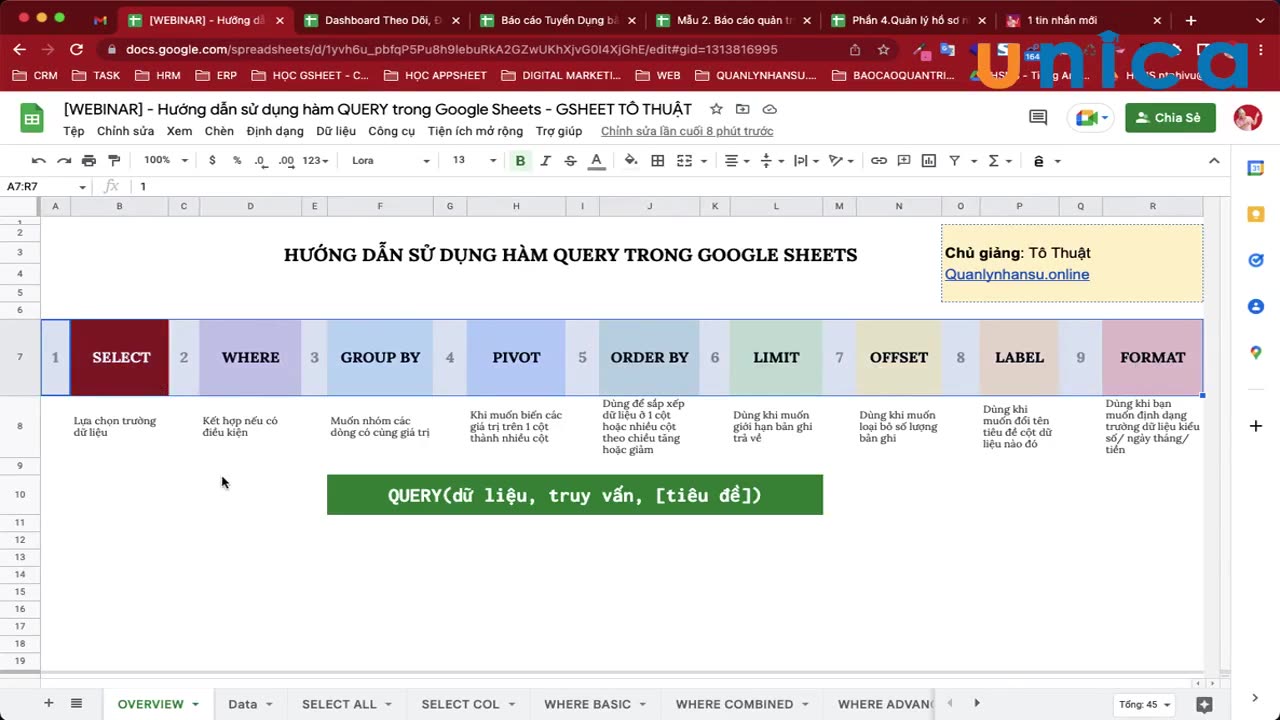Click the Redo icon in toolbar
Screen dimensions: 1280x720
tap(64, 161)
